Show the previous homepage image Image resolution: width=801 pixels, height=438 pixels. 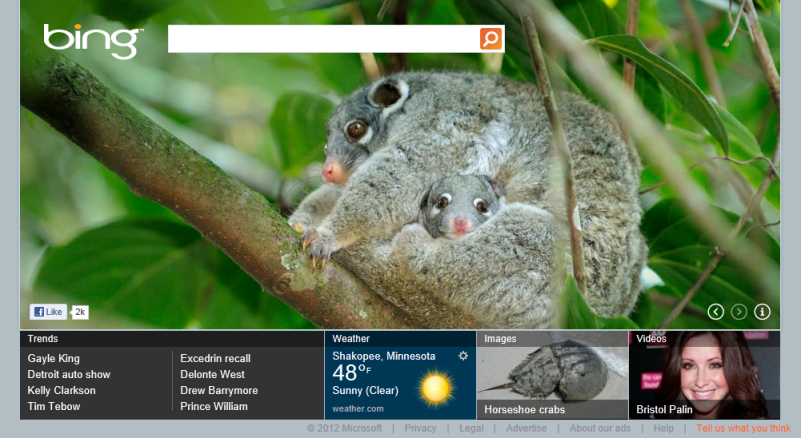tap(716, 312)
